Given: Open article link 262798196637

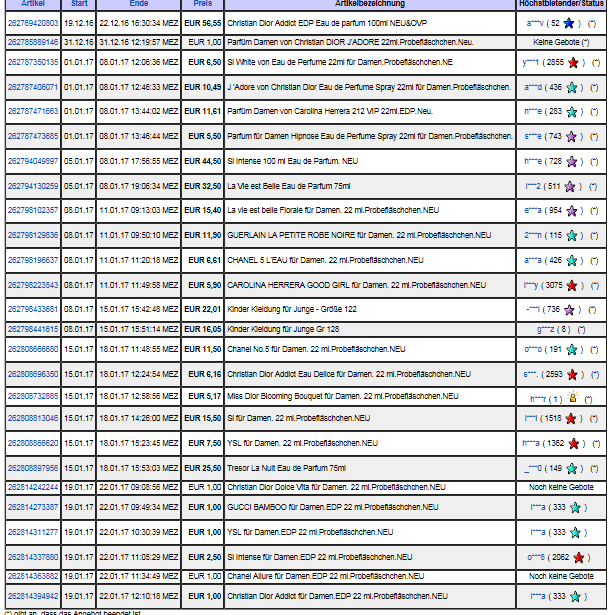Looking at the screenshot, I should 33,260.
